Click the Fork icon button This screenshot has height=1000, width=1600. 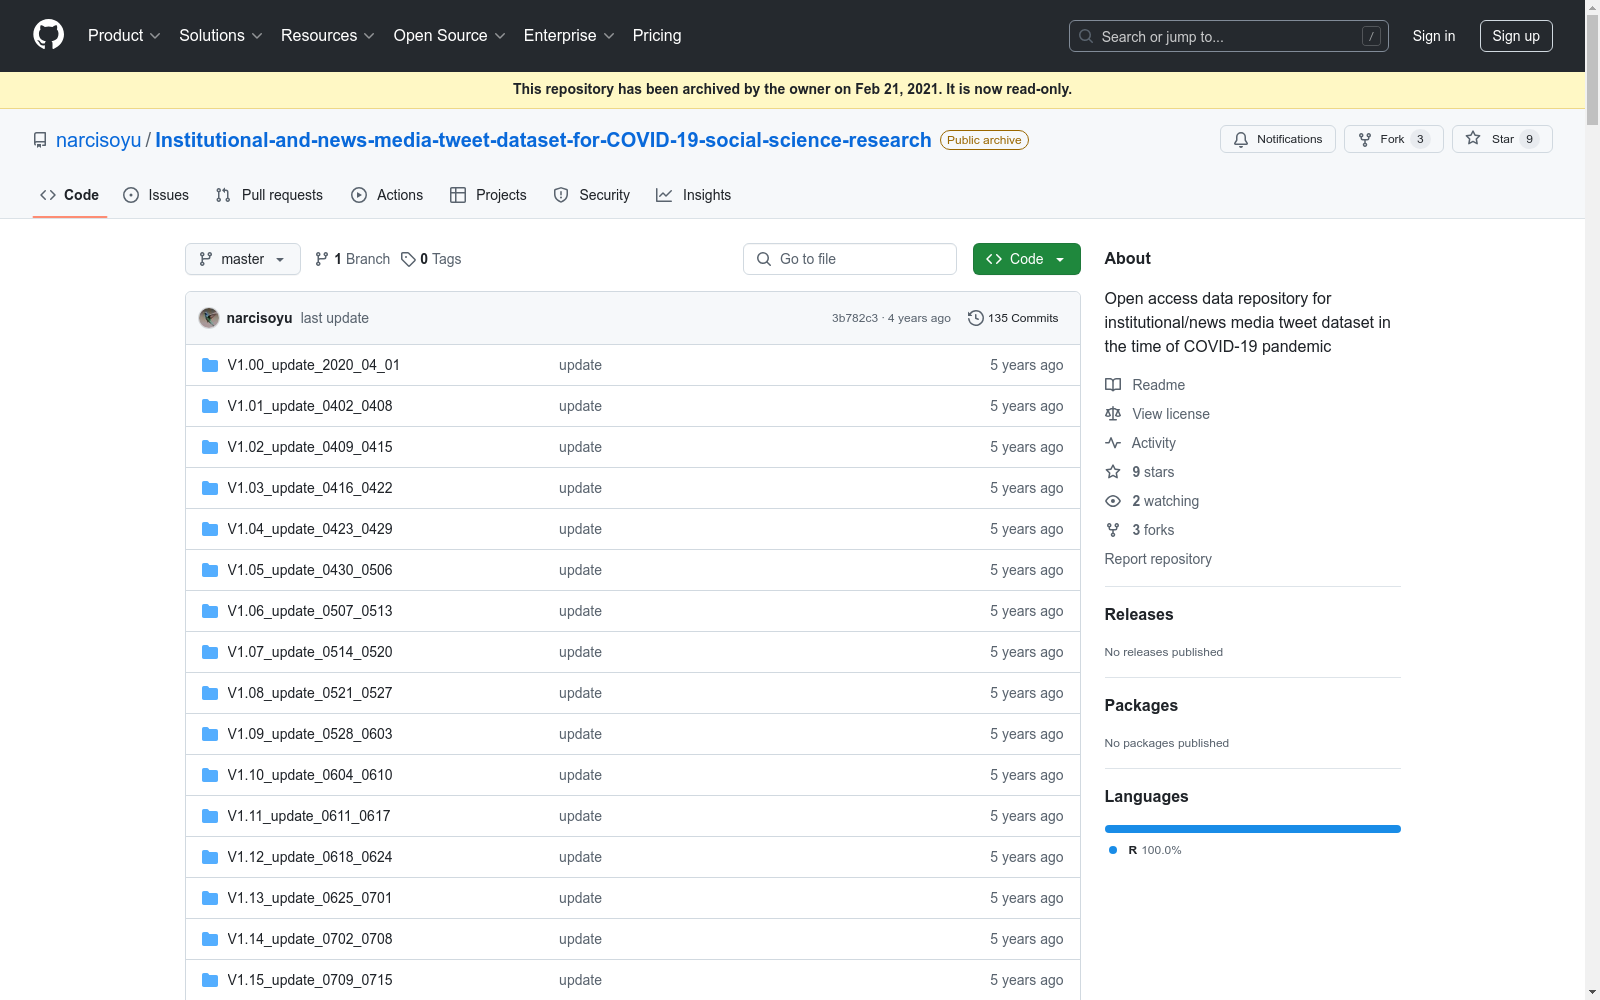click(1365, 139)
